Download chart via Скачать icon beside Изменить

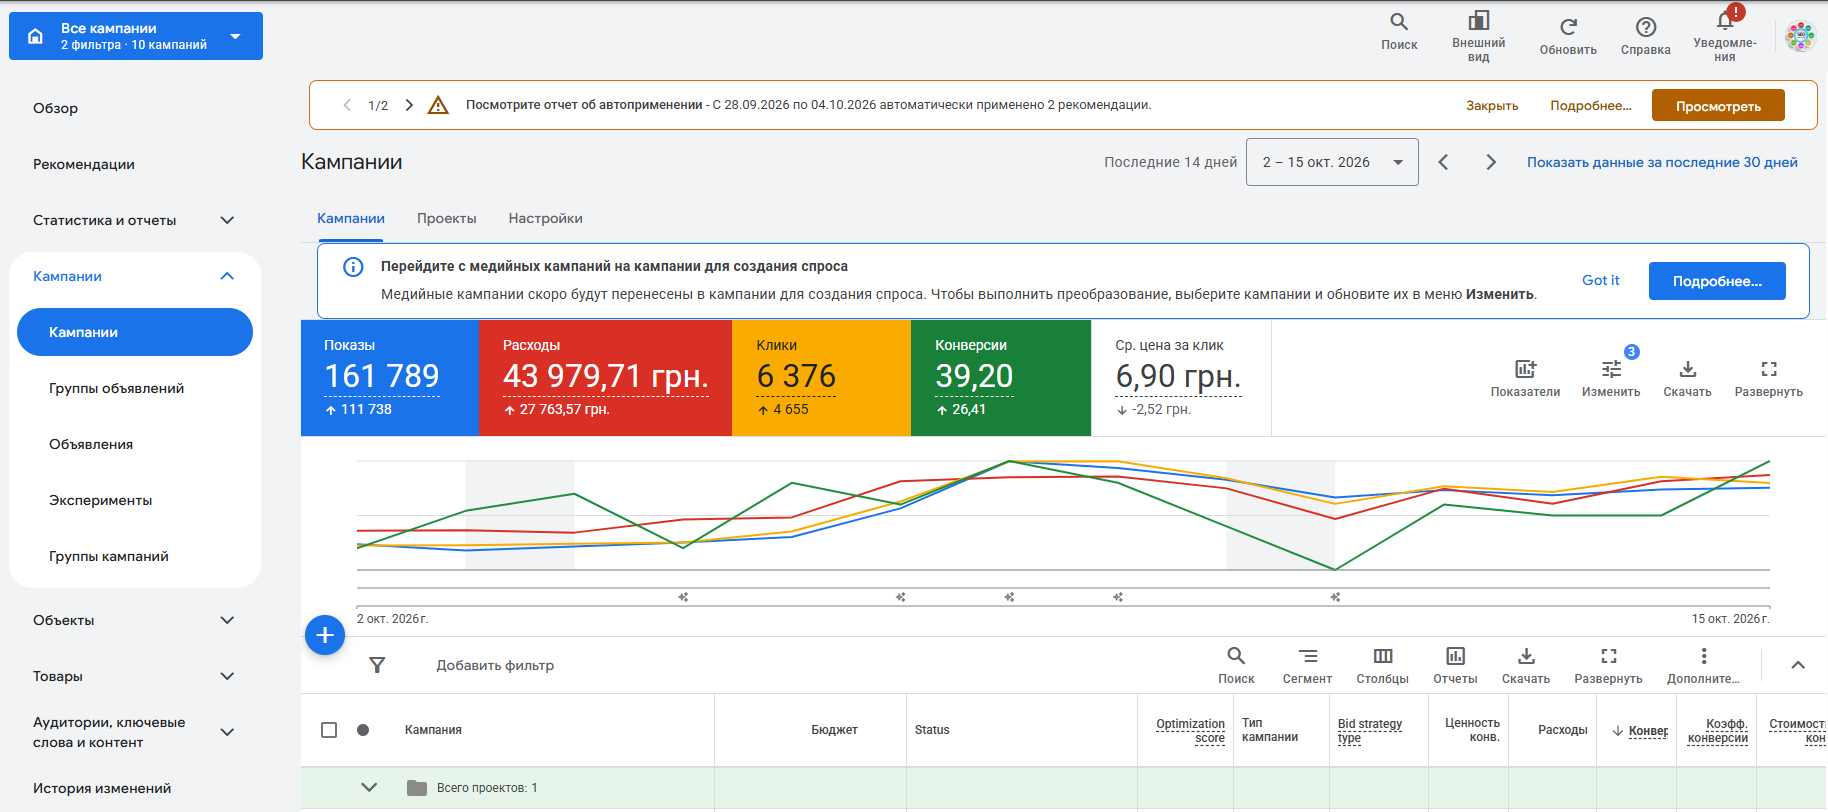(x=1688, y=369)
